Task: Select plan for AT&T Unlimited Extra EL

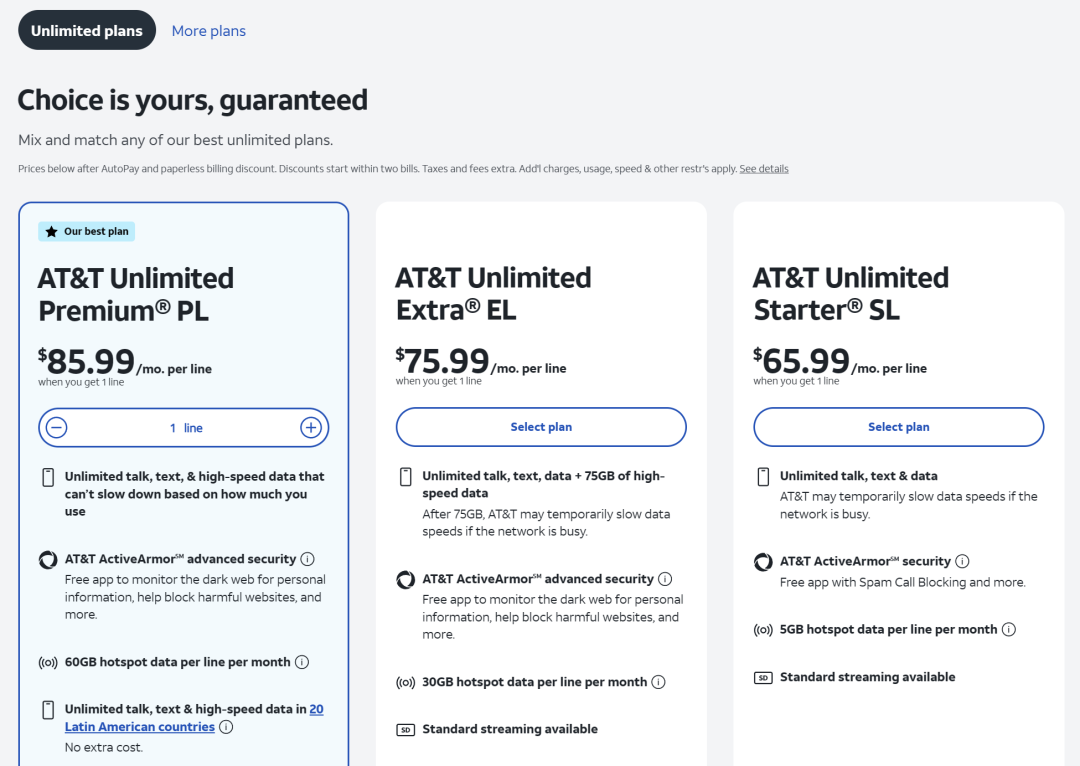Action: (541, 427)
